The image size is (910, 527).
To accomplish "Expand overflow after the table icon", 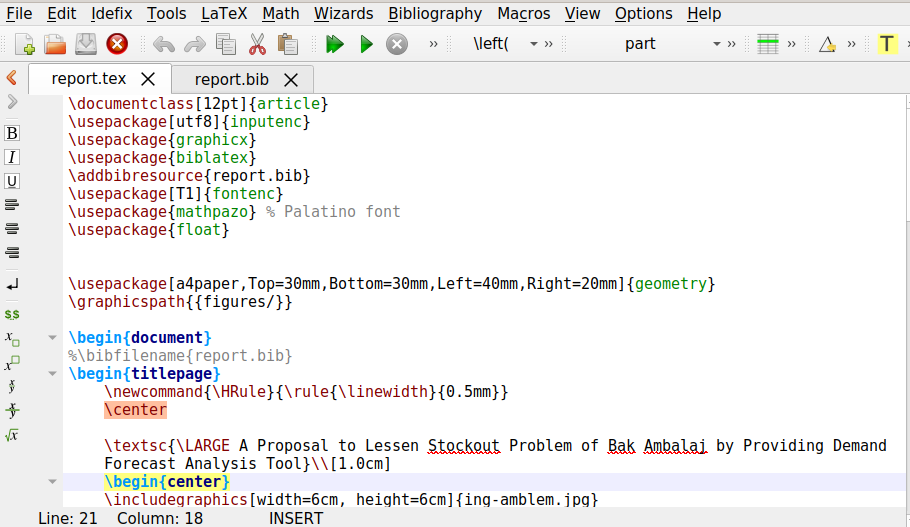I will 791,44.
